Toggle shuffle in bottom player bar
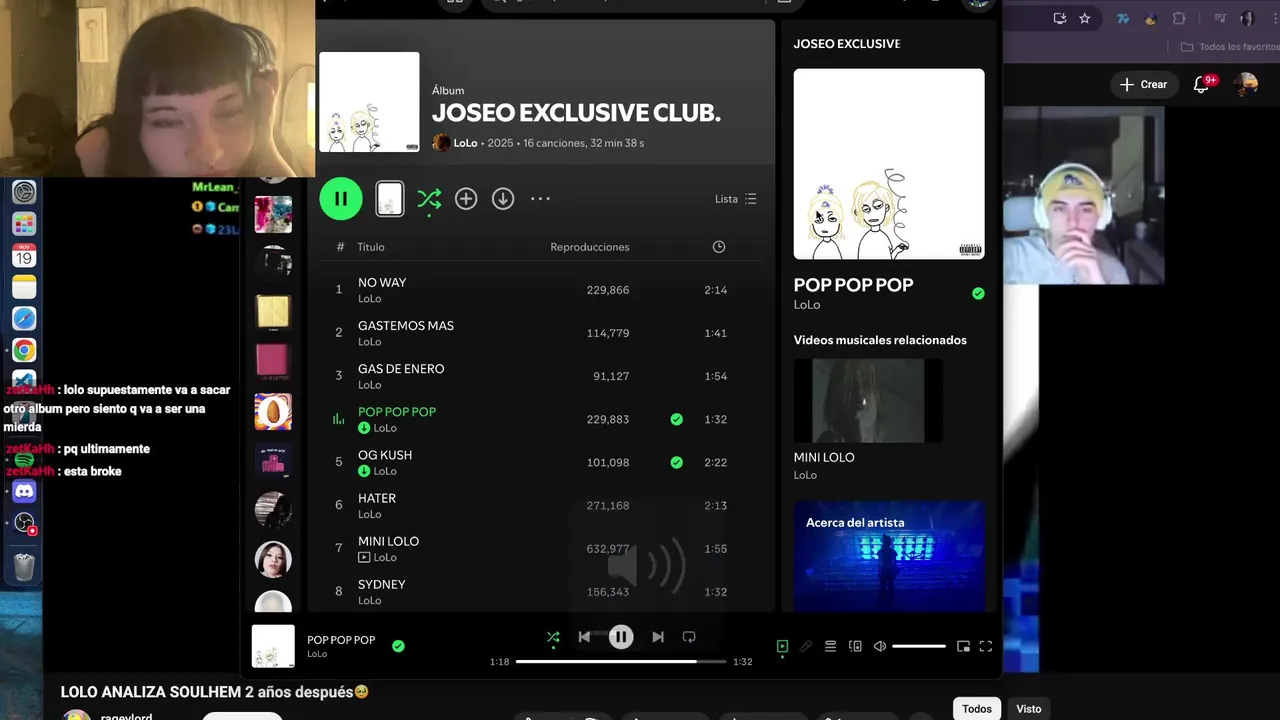 553,637
